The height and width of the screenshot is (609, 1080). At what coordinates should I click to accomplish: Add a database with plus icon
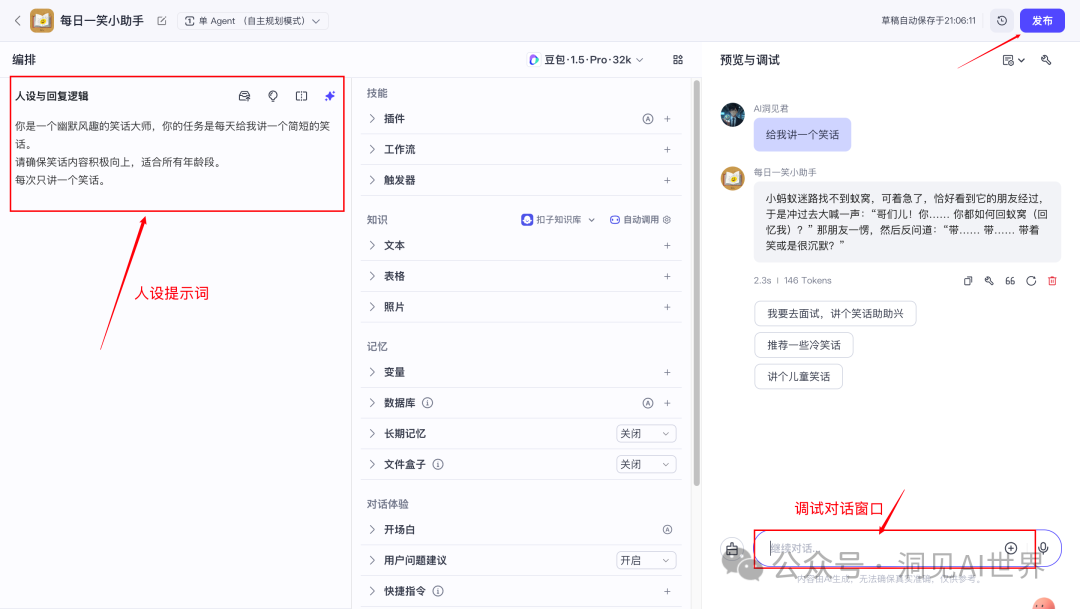(x=667, y=403)
